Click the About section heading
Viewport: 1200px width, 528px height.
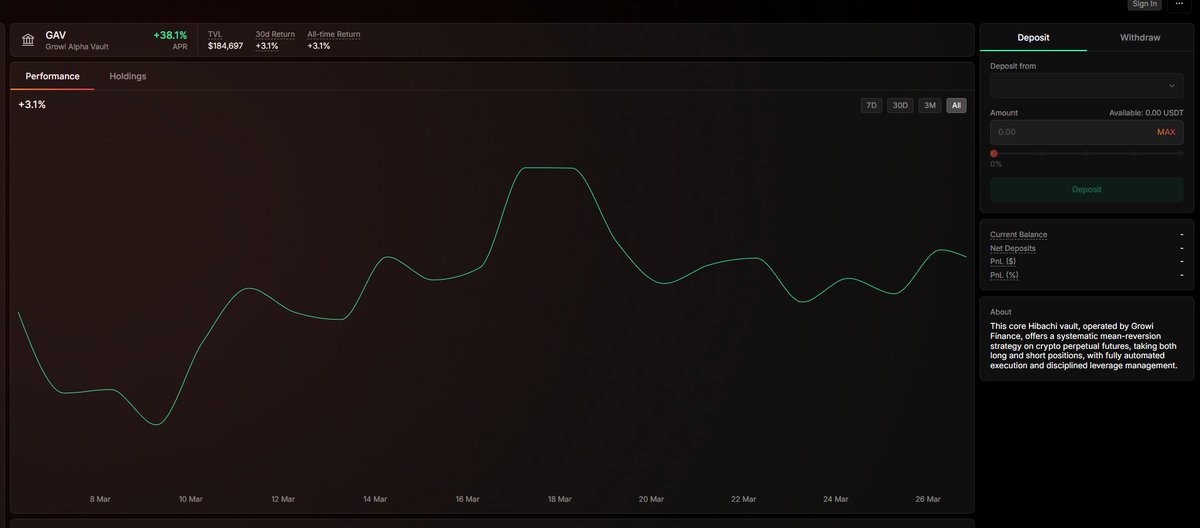[1001, 311]
